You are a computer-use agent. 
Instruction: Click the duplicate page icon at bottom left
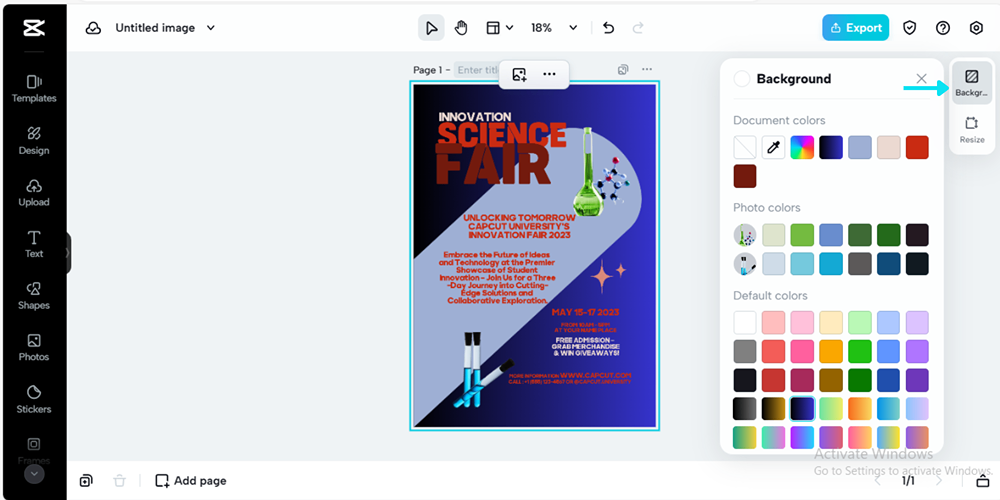tap(86, 481)
